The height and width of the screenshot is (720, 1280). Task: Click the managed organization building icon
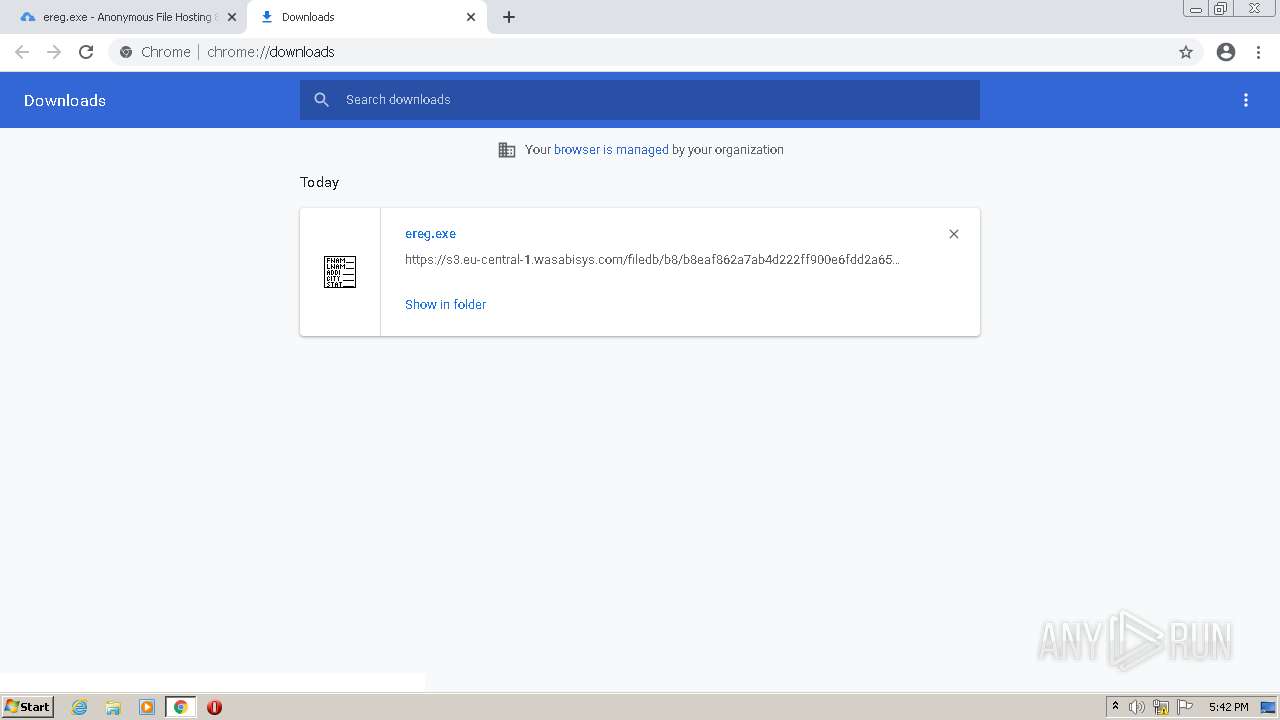coord(507,150)
